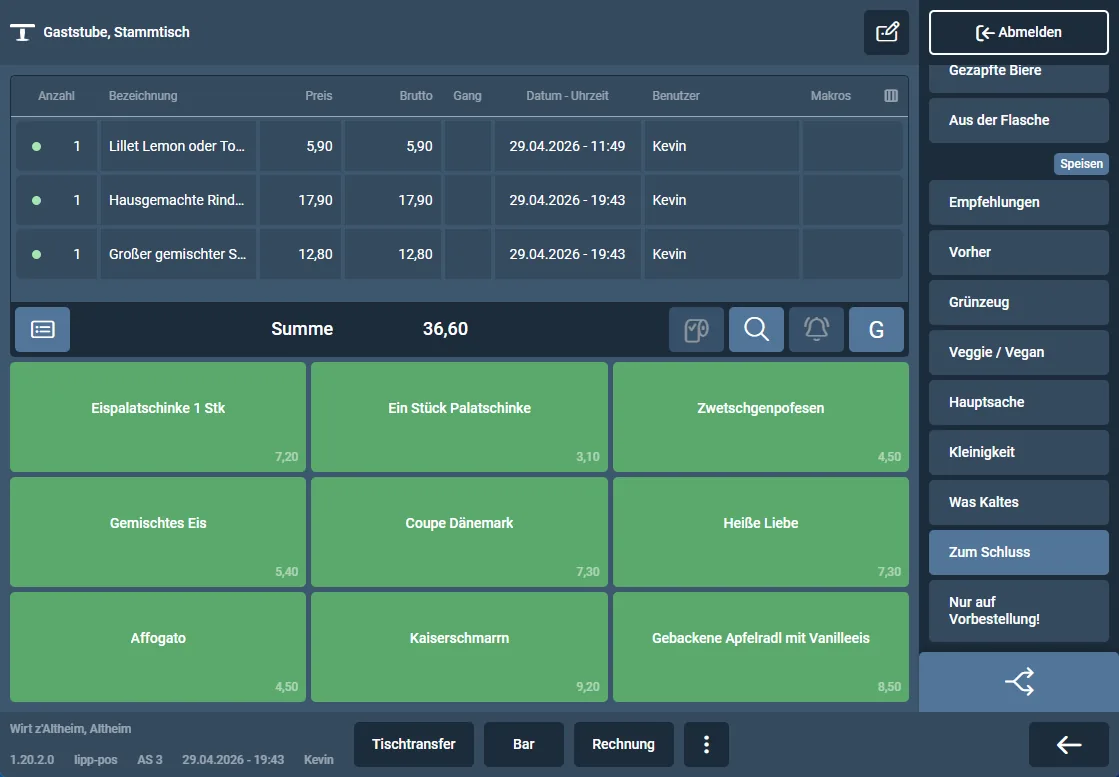Open the Veggie / Vegan category
Screen dimensions: 1119x777
click(x=1018, y=352)
